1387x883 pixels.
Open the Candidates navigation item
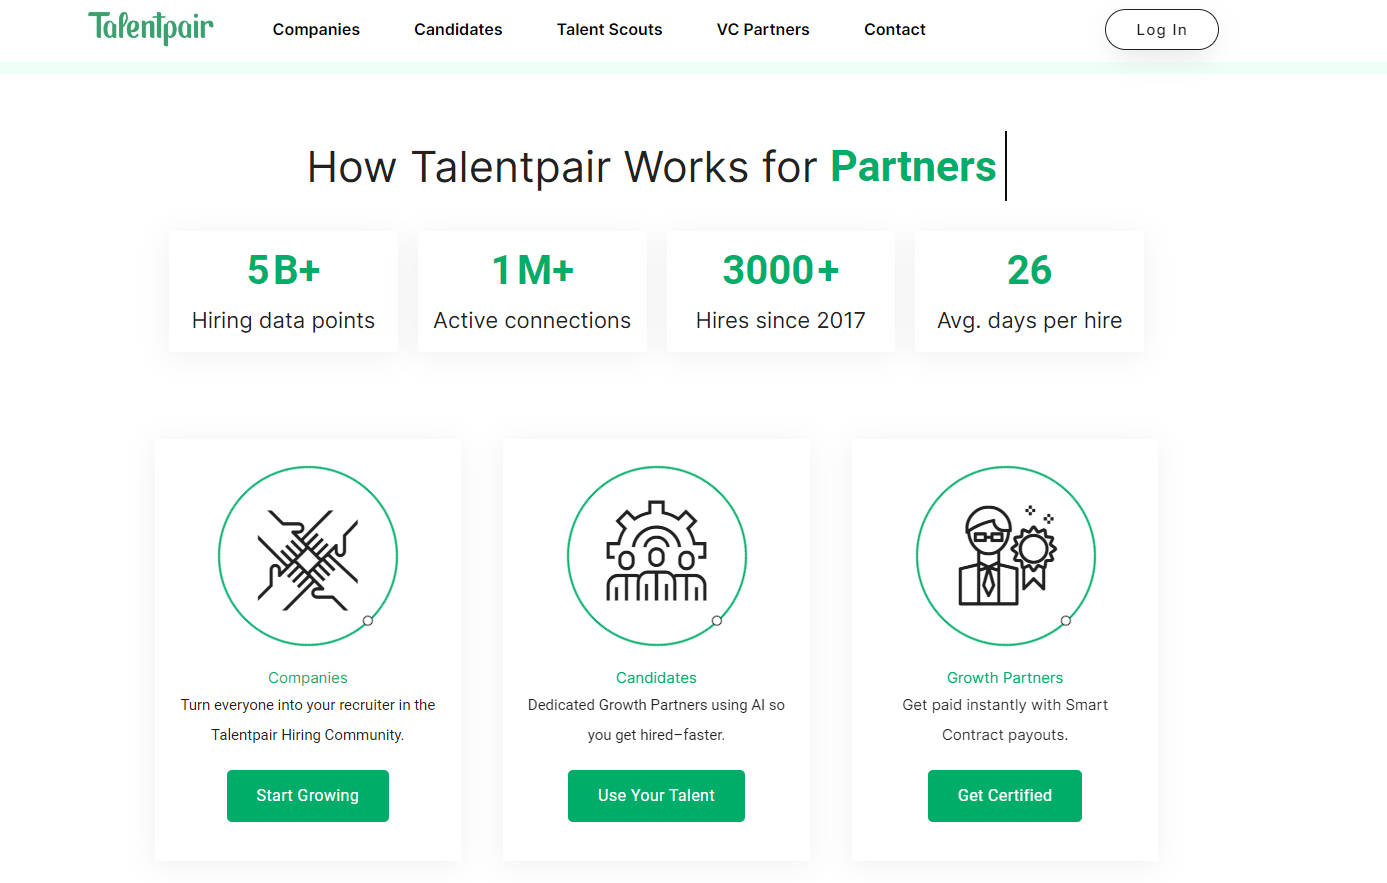pos(458,29)
